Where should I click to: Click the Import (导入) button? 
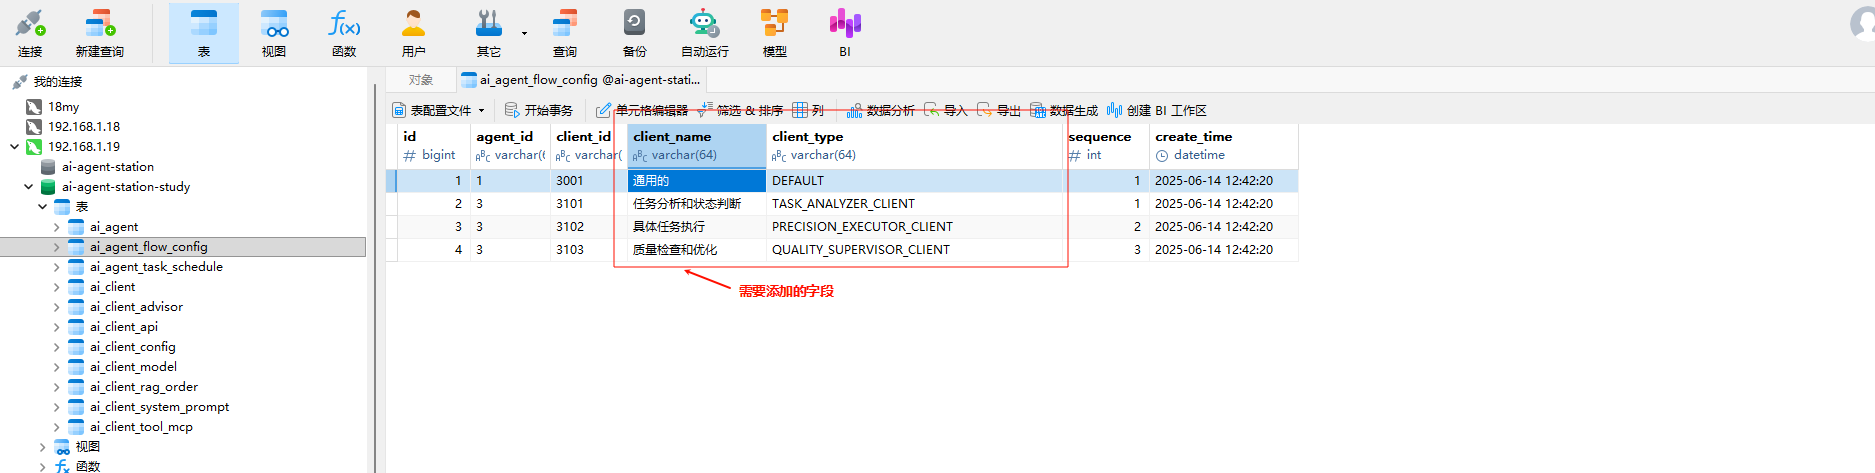[x=946, y=111]
